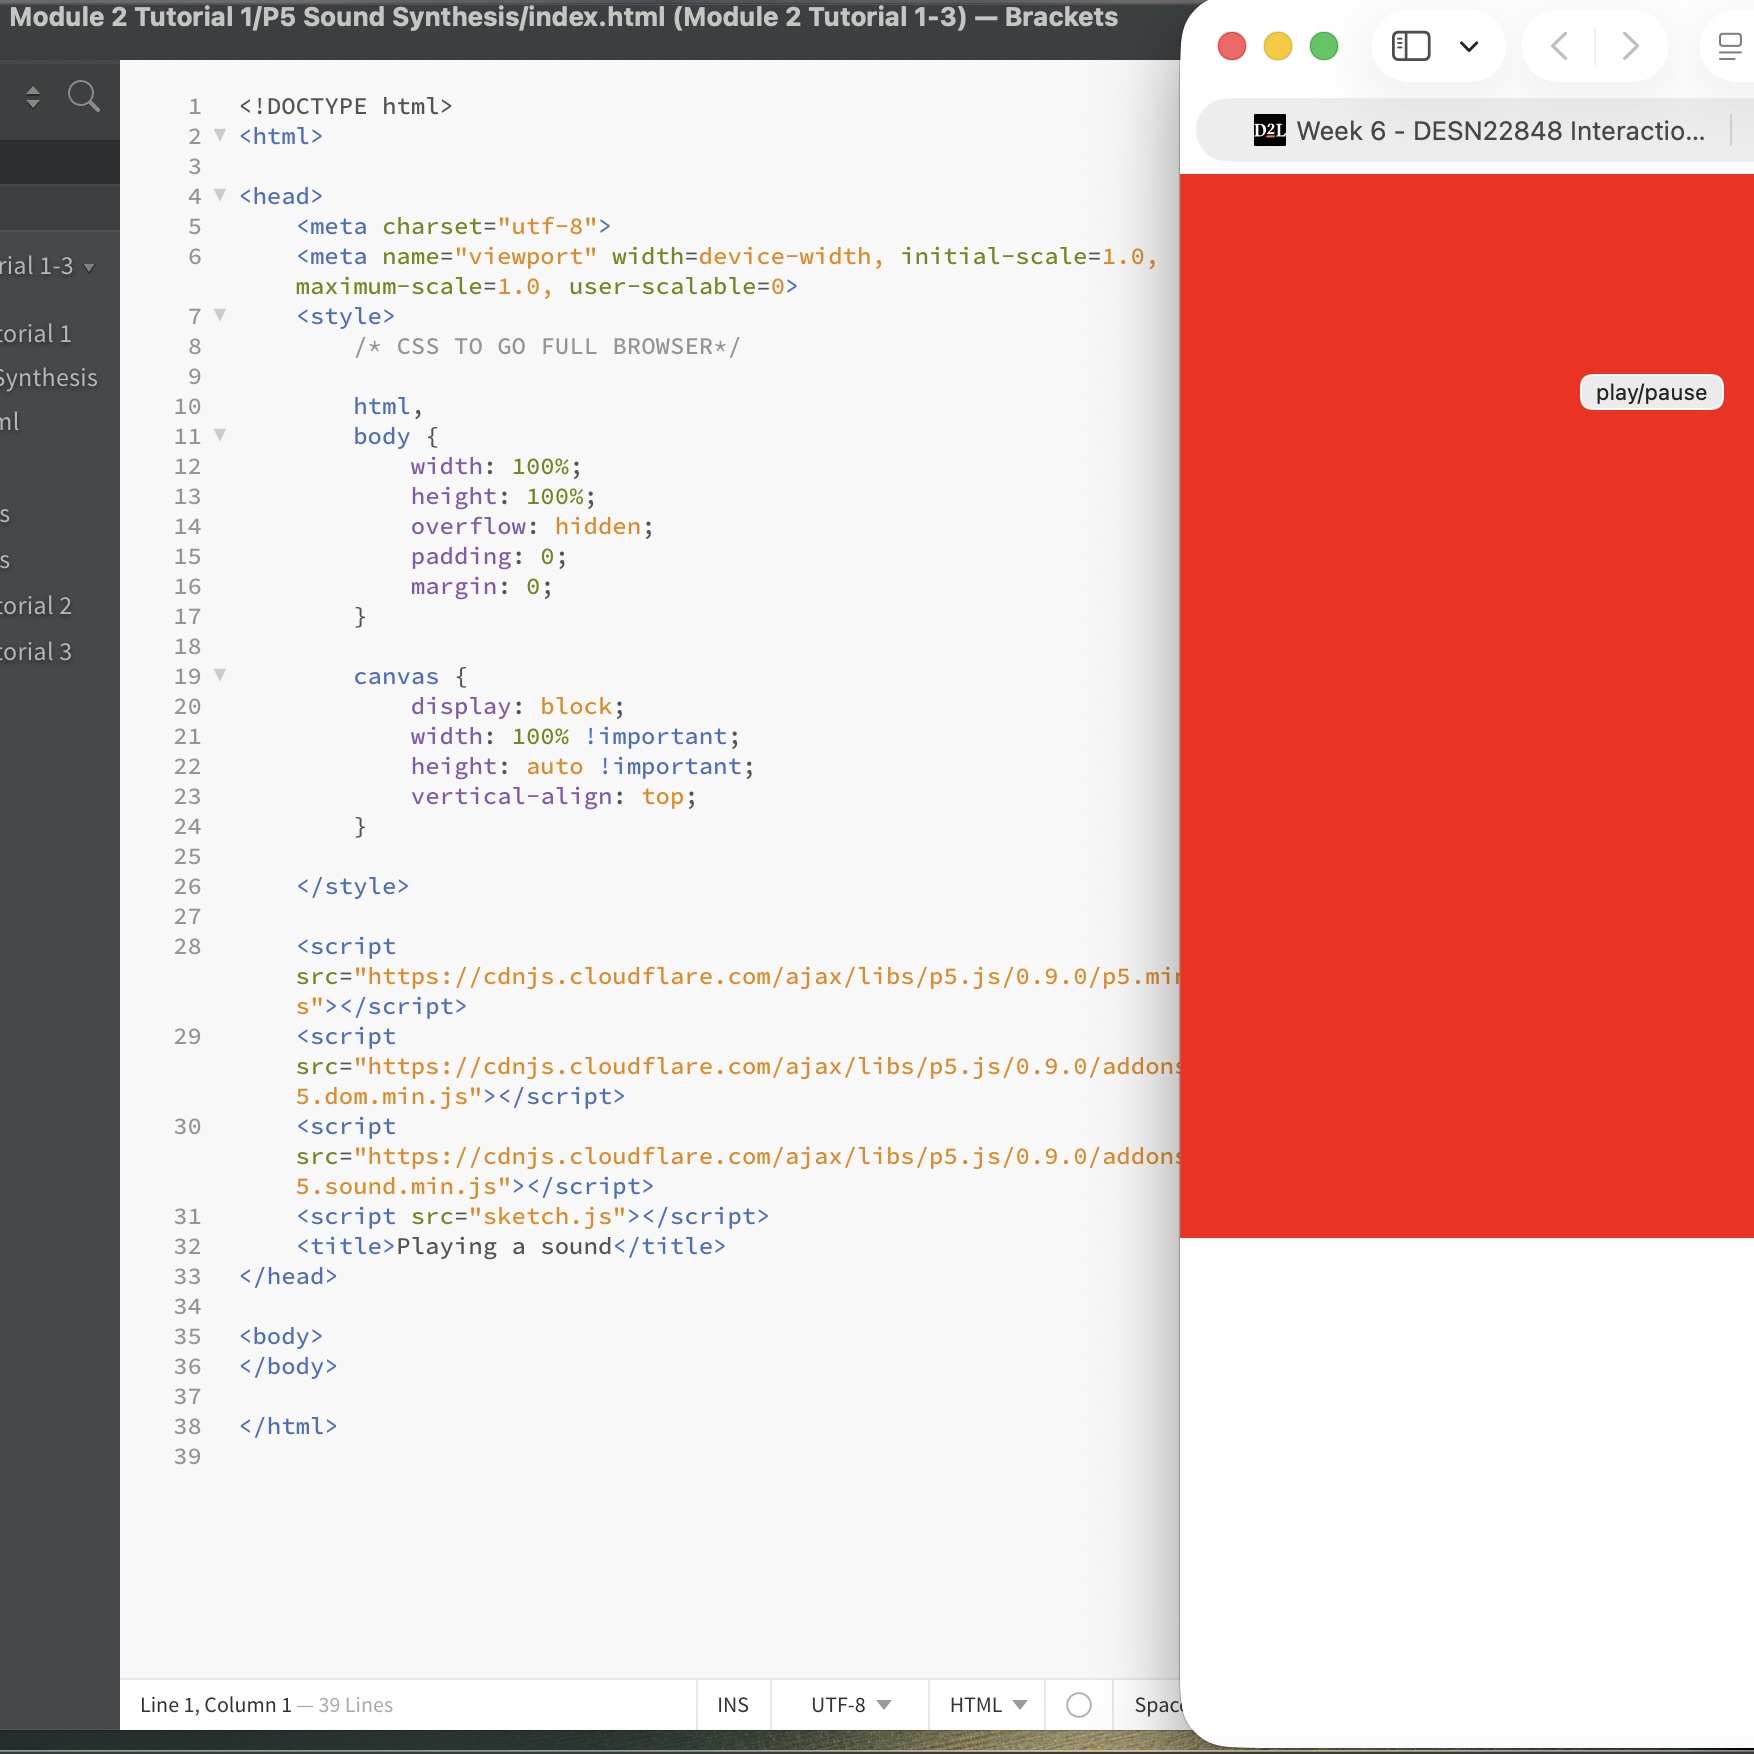Image resolution: width=1754 pixels, height=1754 pixels.
Task: Toggle the Safari sidebar
Action: tap(1411, 46)
